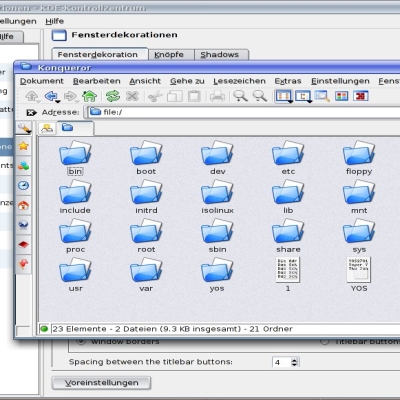This screenshot has height=400, width=400.
Task: Click the red terminal-style toolbar icon
Action: pos(361,96)
